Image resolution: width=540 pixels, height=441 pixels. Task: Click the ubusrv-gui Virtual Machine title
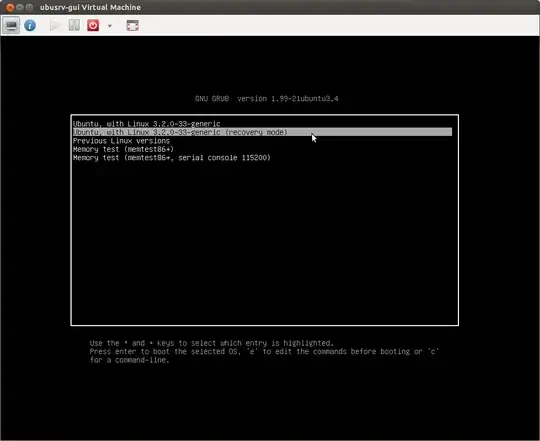90,7
